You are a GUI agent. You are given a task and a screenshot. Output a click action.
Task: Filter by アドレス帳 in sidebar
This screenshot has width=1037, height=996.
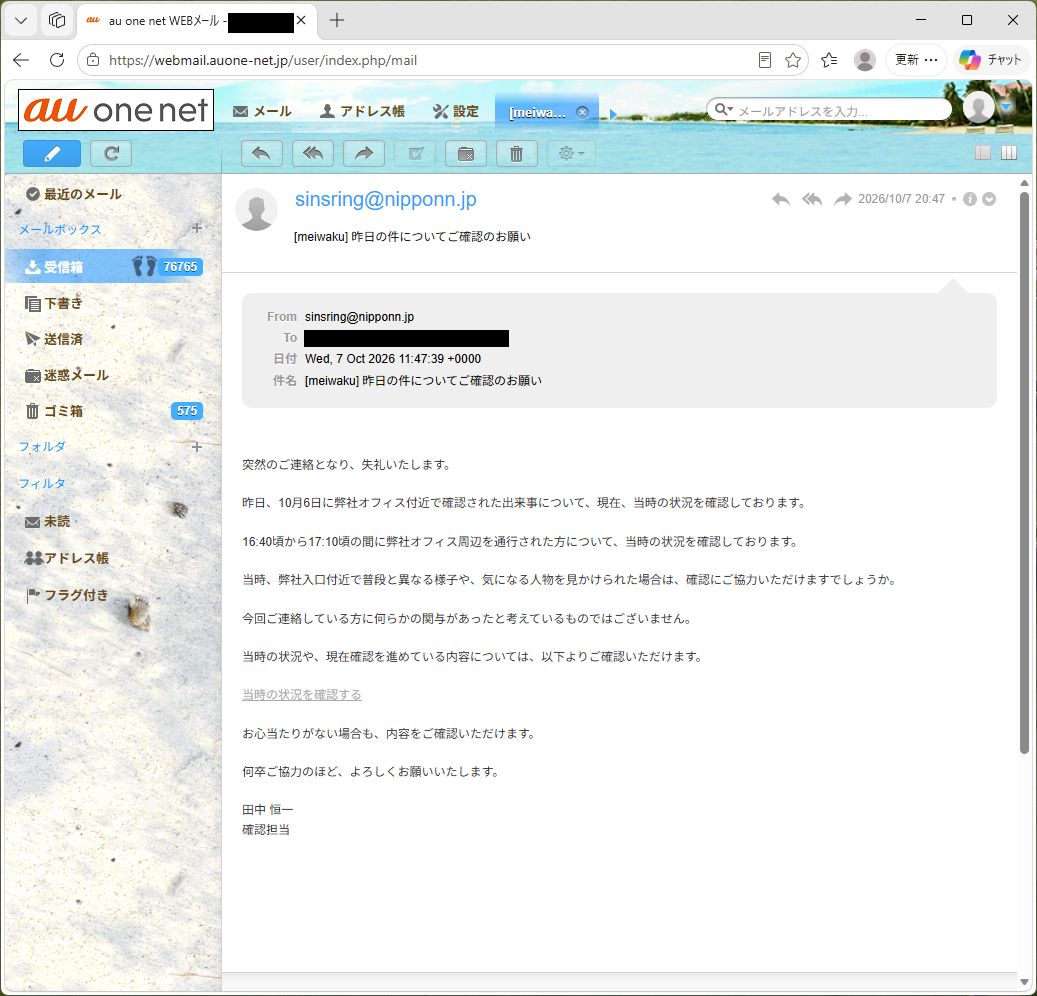(67, 558)
